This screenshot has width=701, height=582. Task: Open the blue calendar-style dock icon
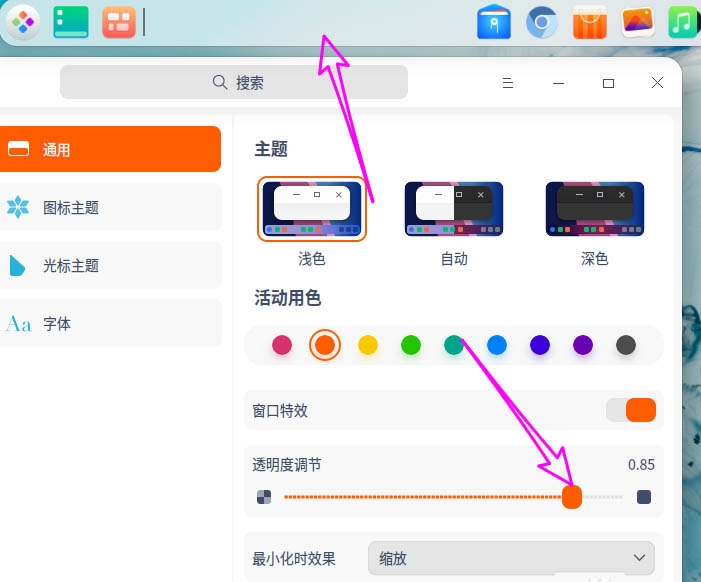tap(494, 22)
